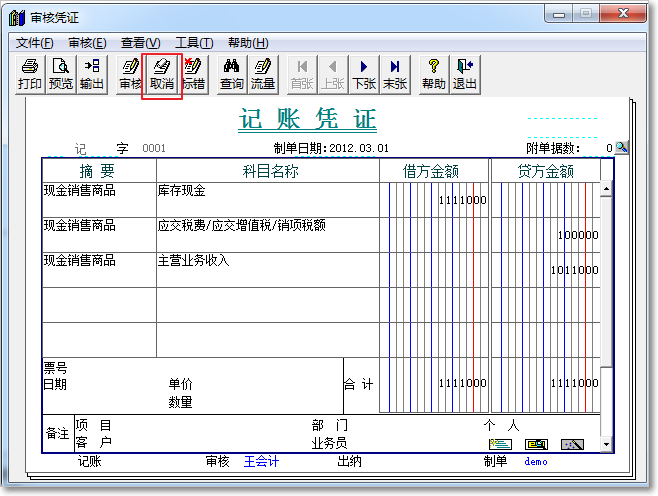Go to 上张 previous voucher
The width and height of the screenshot is (658, 496).
(x=333, y=75)
